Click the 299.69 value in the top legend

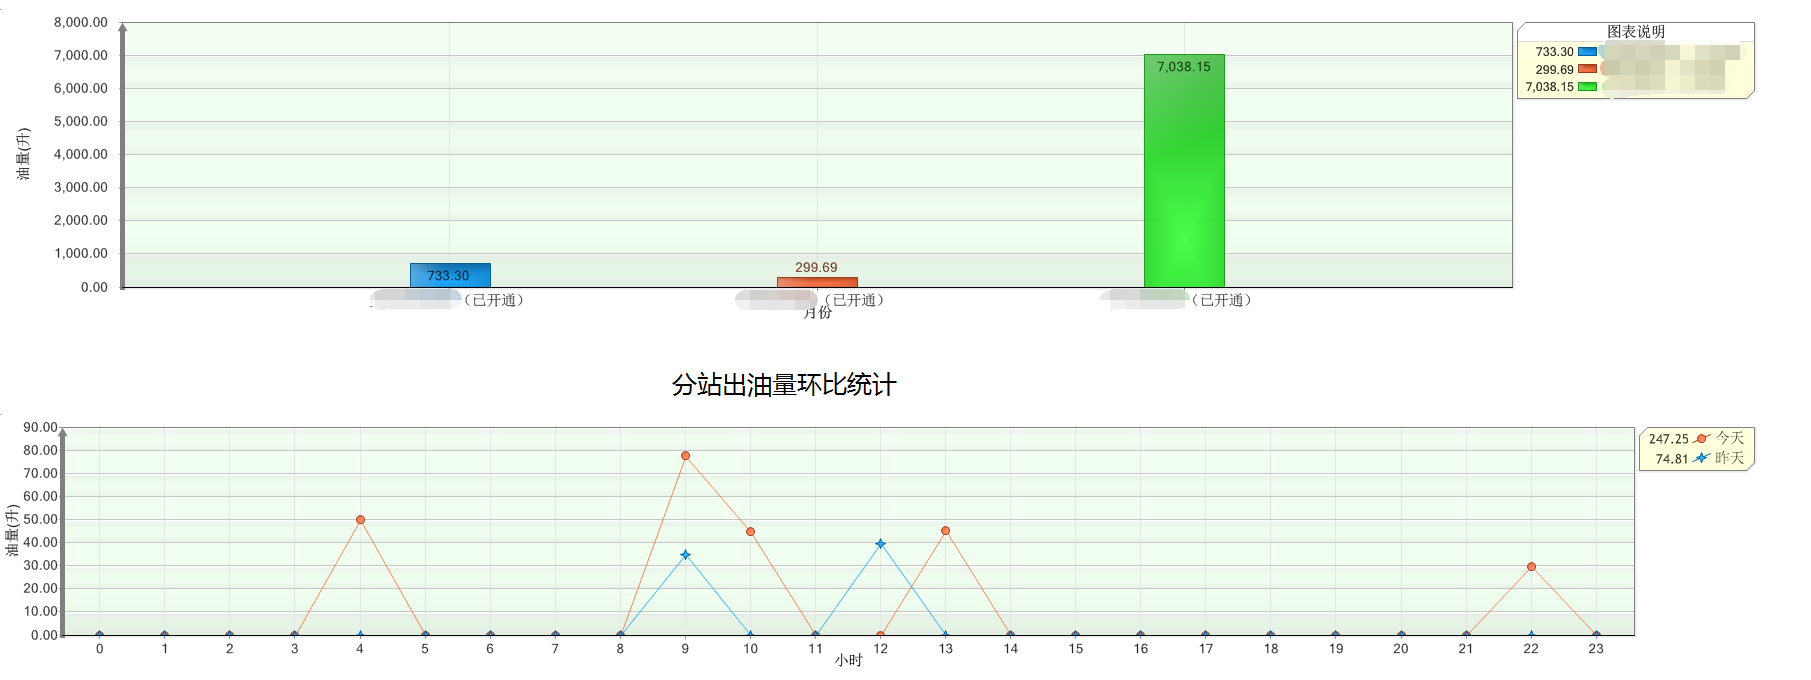tap(1554, 70)
